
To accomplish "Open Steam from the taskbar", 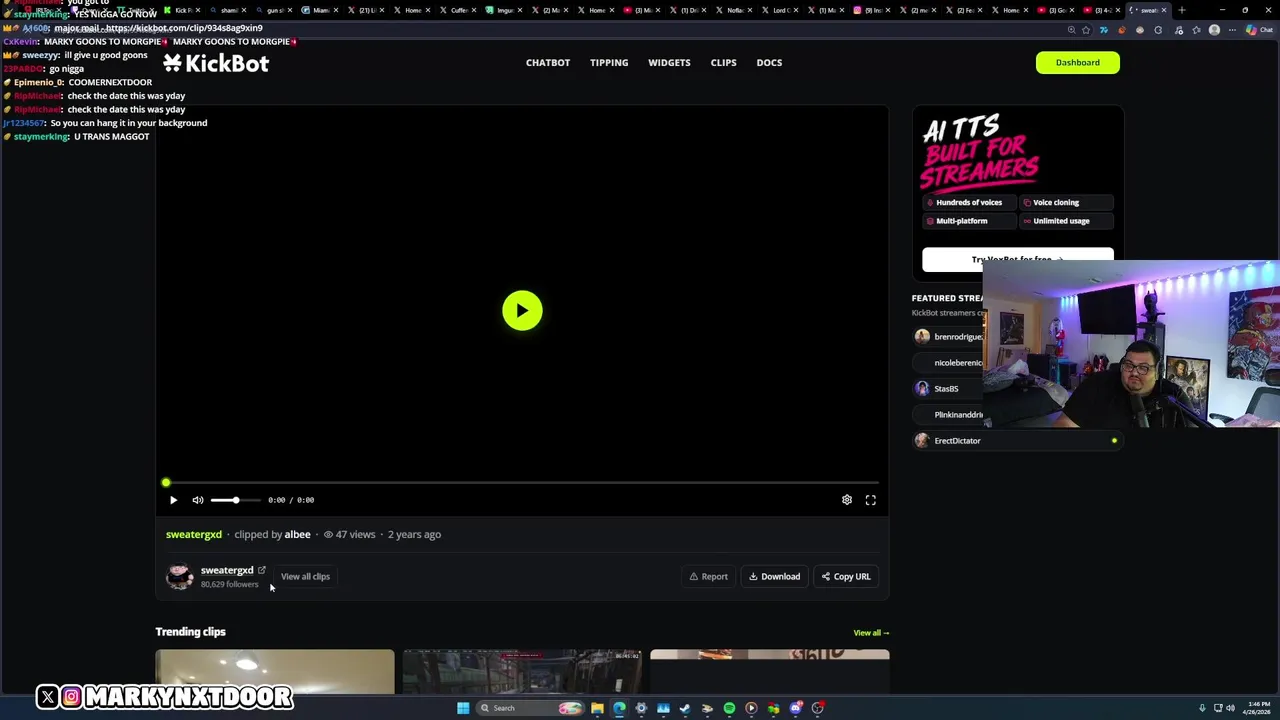I will 685,708.
